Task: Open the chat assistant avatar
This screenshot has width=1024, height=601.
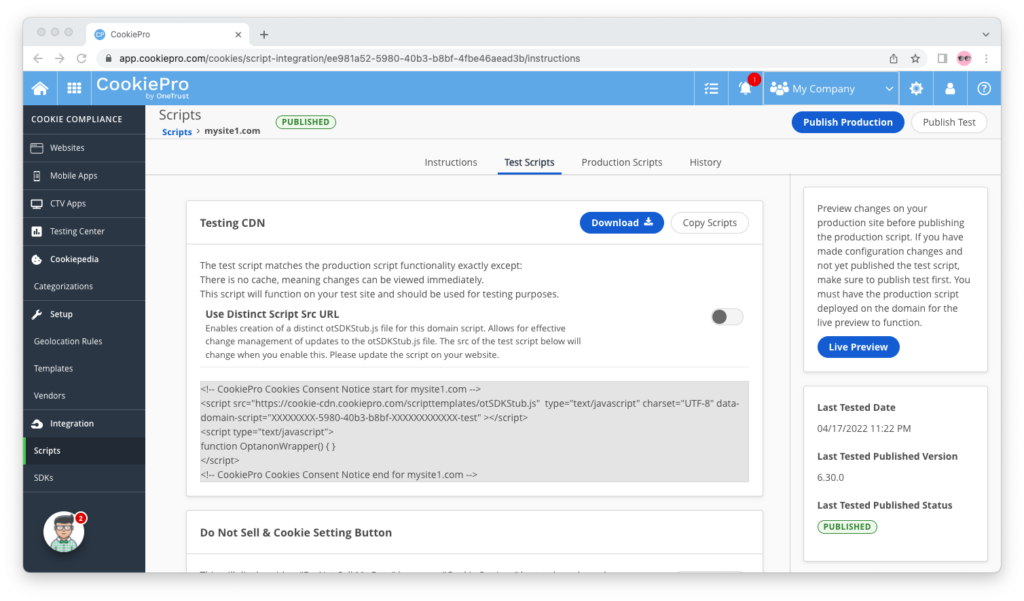Action: point(64,532)
